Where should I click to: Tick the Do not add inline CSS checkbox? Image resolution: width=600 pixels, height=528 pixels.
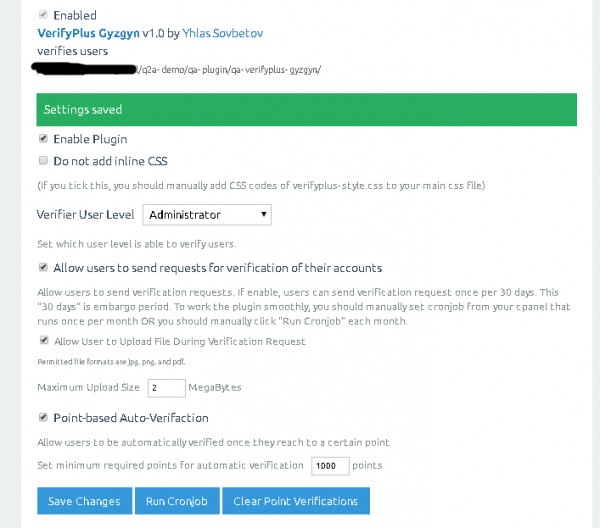(x=42, y=160)
